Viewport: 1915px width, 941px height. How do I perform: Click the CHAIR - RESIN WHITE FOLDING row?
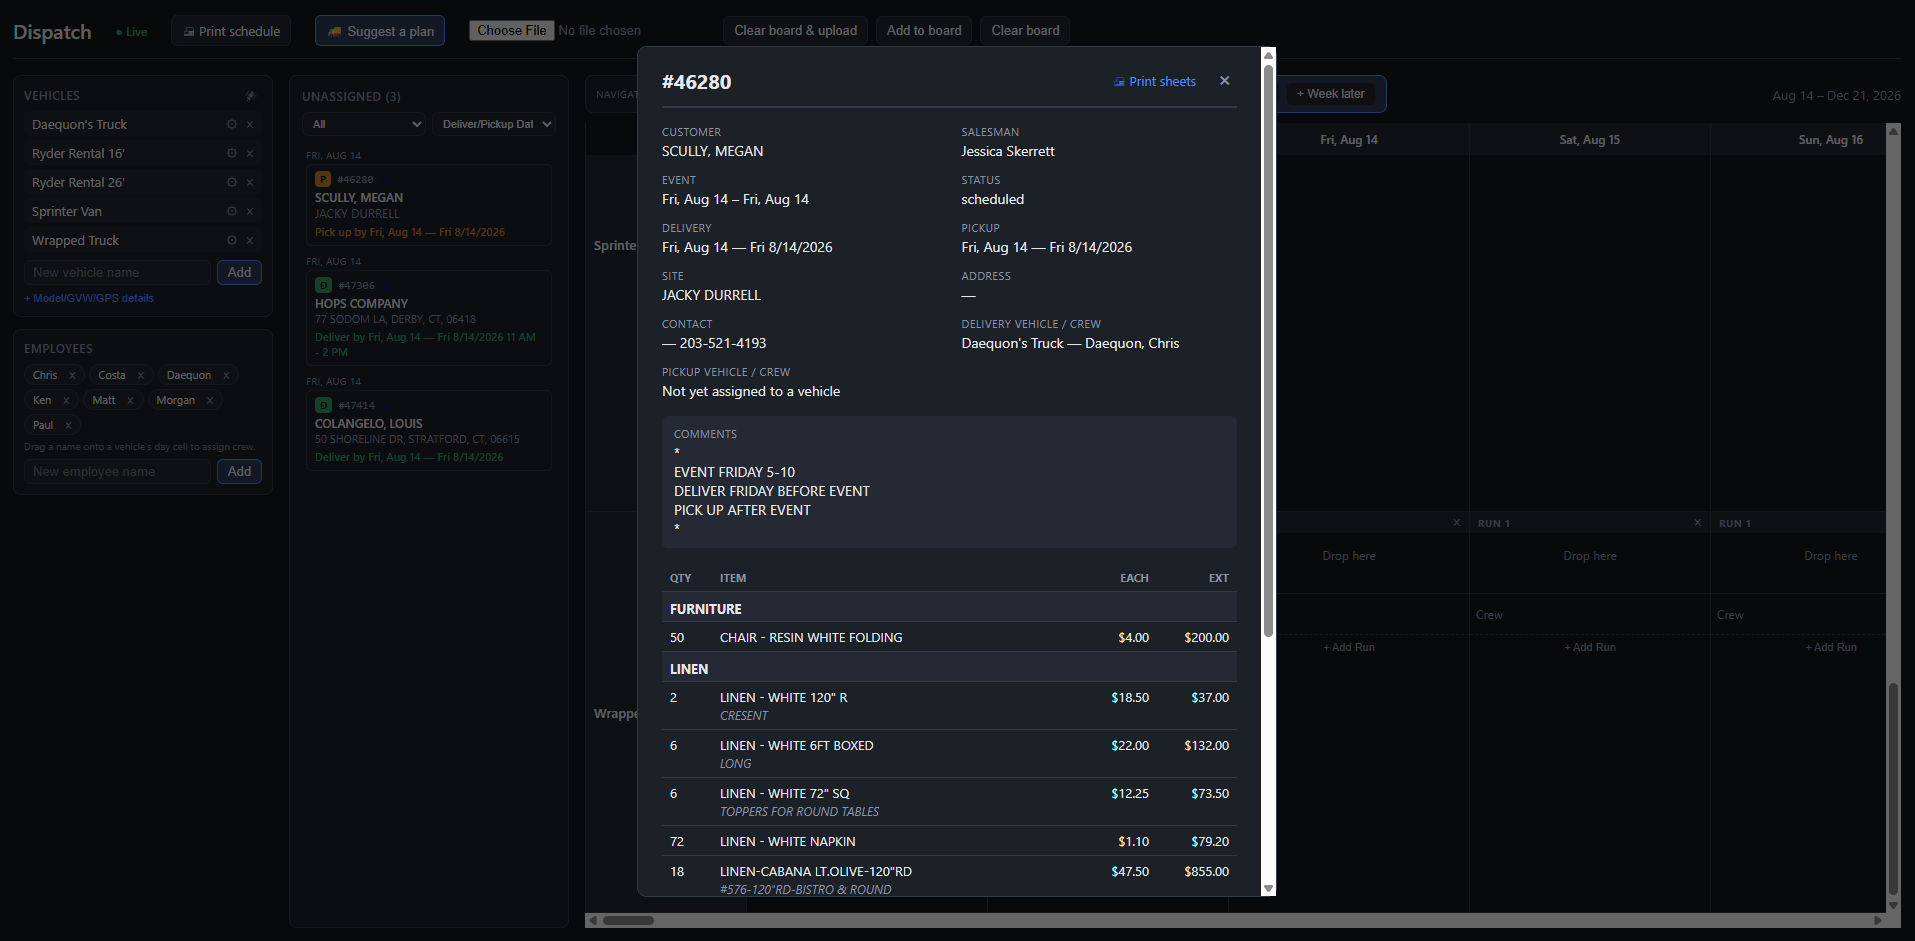pos(949,638)
